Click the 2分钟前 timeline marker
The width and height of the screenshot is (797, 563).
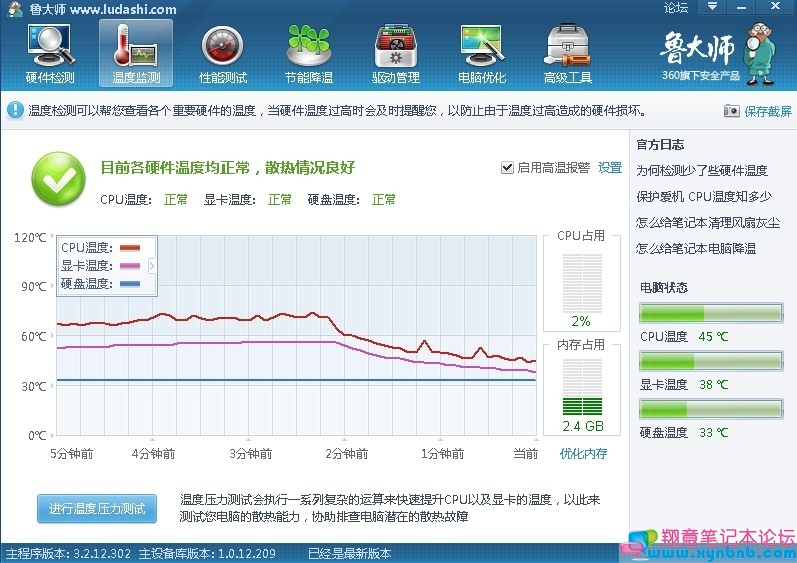pyautogui.click(x=347, y=453)
